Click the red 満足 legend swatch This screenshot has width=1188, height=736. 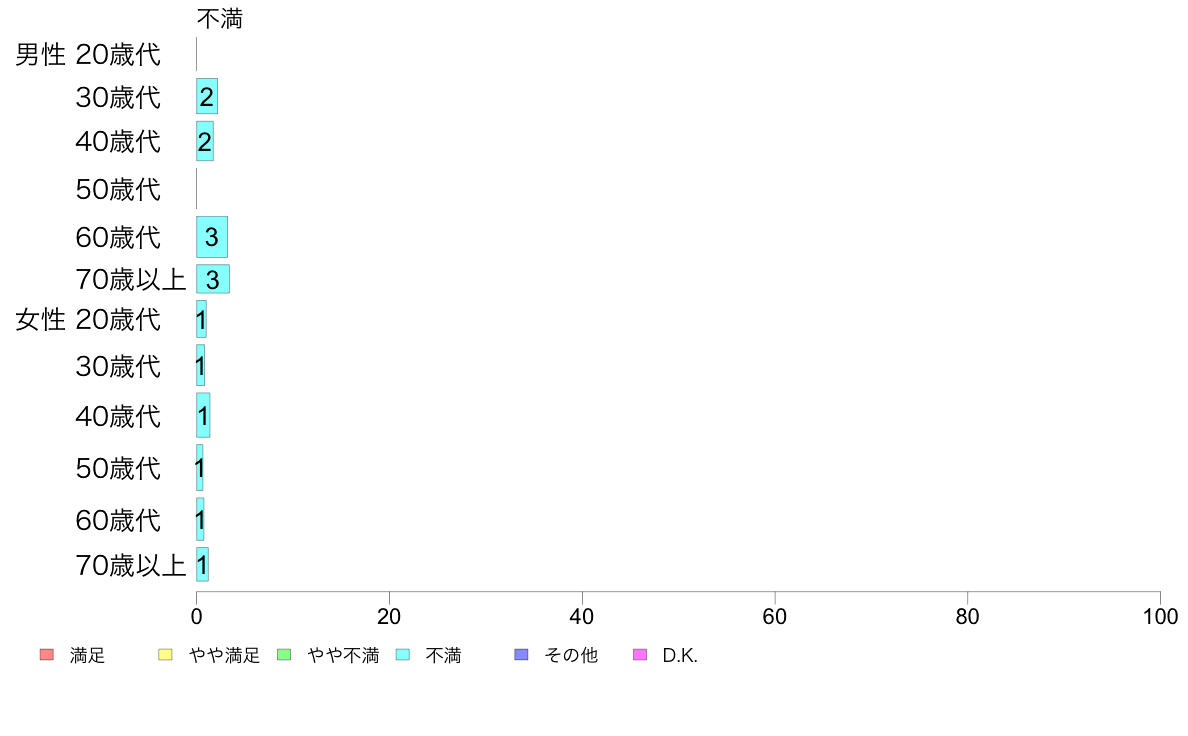(x=47, y=655)
